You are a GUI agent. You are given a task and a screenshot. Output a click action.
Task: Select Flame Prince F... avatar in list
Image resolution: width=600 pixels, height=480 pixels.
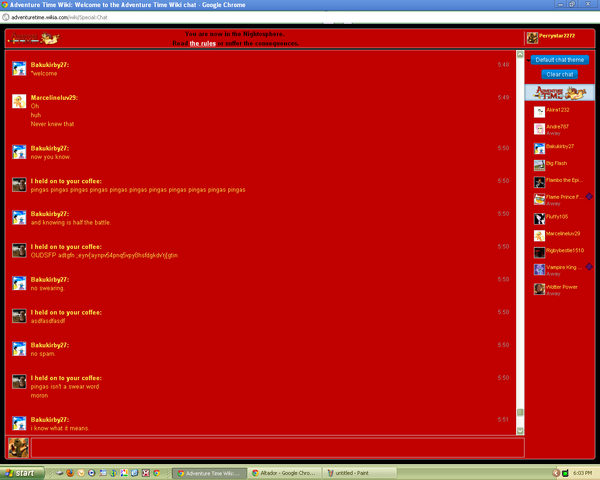539,199
